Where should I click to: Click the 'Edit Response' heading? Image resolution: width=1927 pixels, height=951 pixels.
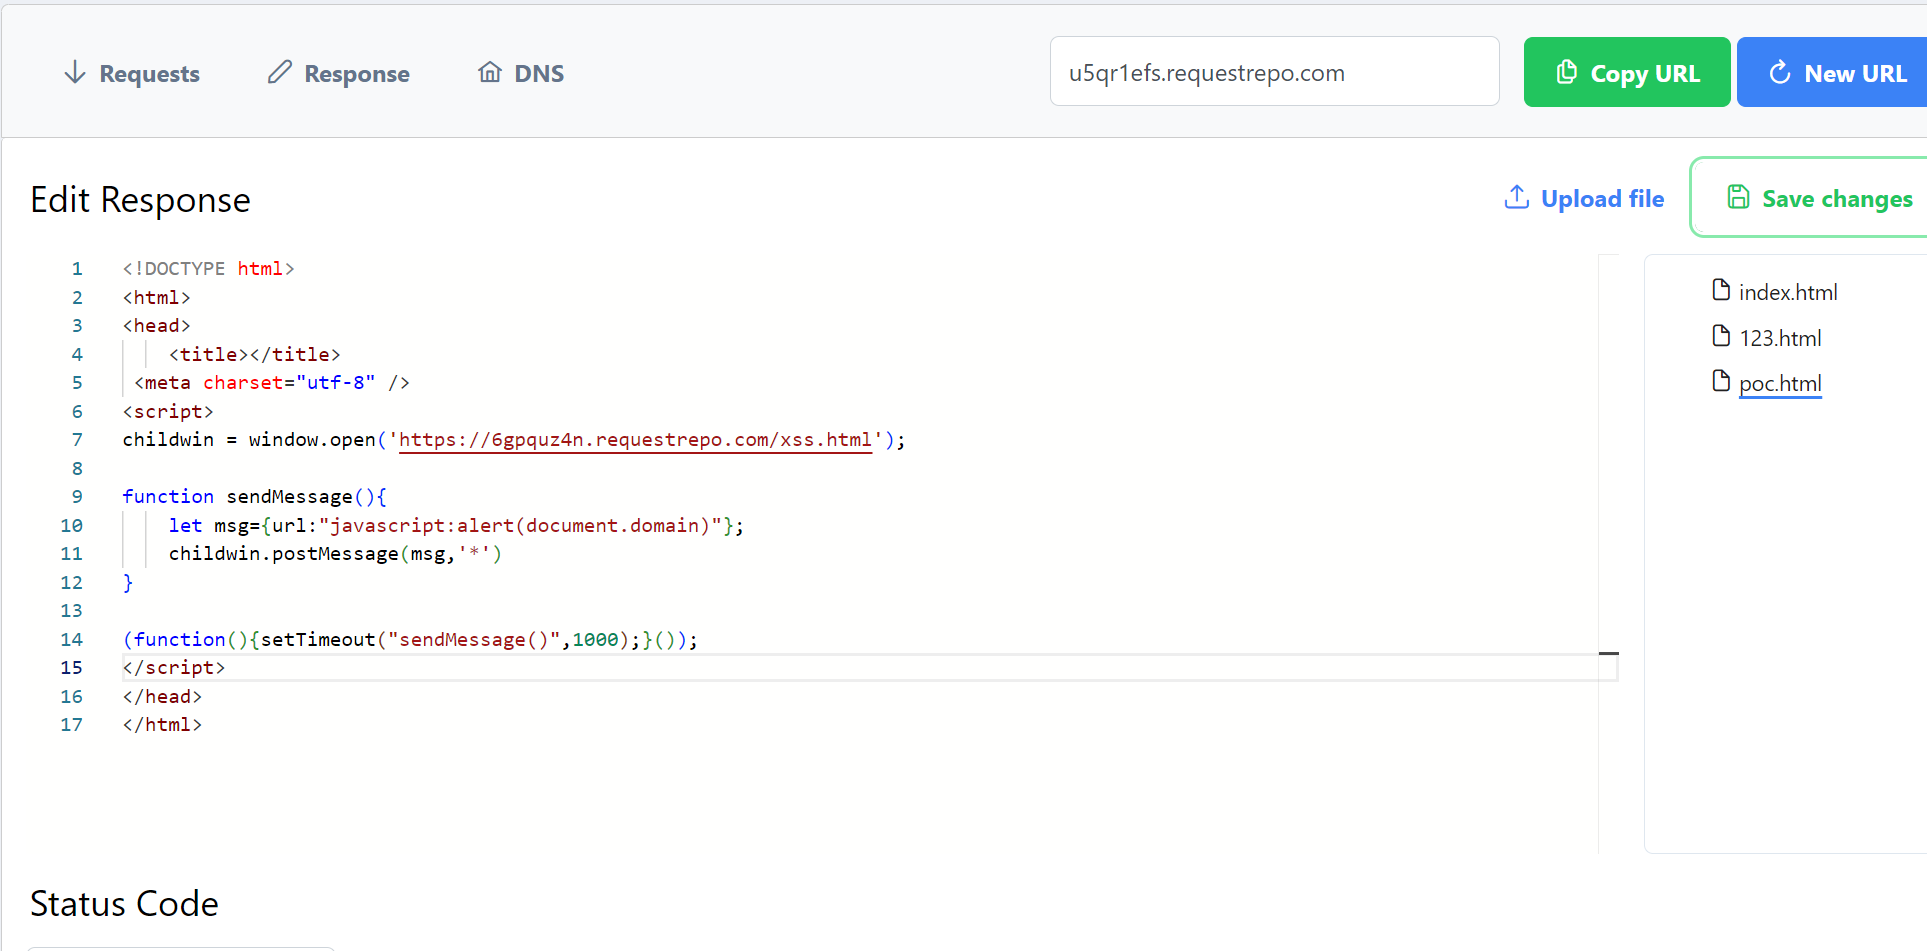click(x=140, y=200)
